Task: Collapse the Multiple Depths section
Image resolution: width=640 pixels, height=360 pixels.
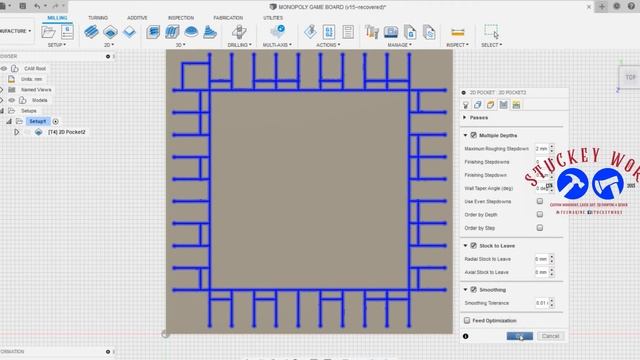Action: point(465,135)
